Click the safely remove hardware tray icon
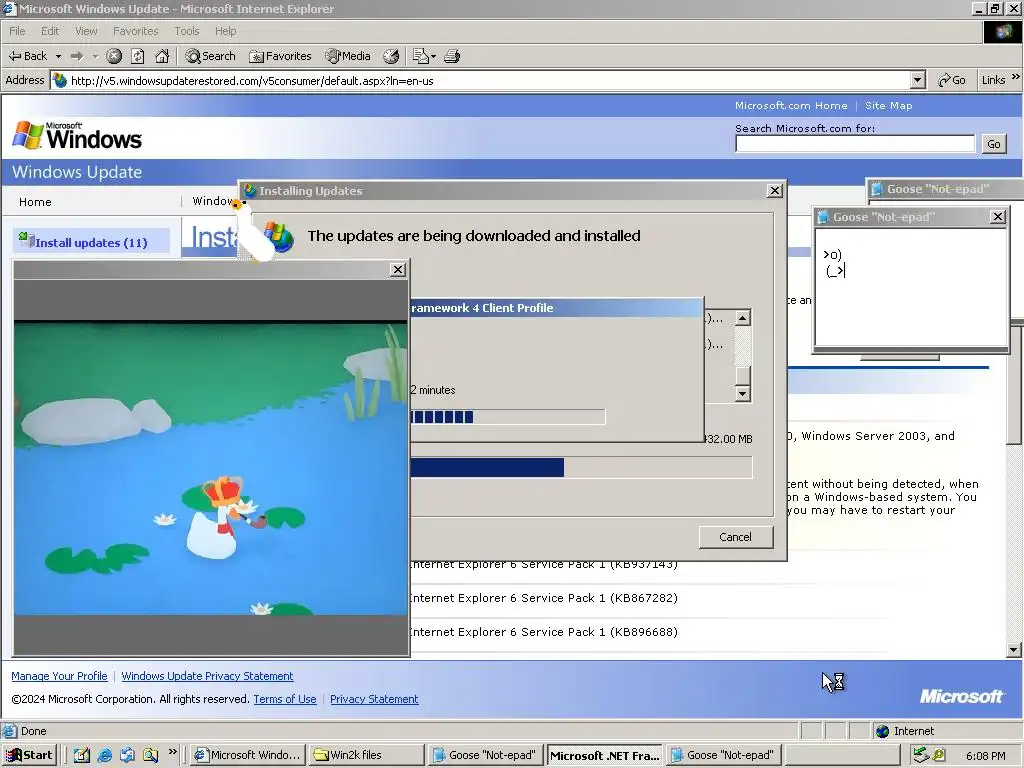1024x768 pixels. 921,755
